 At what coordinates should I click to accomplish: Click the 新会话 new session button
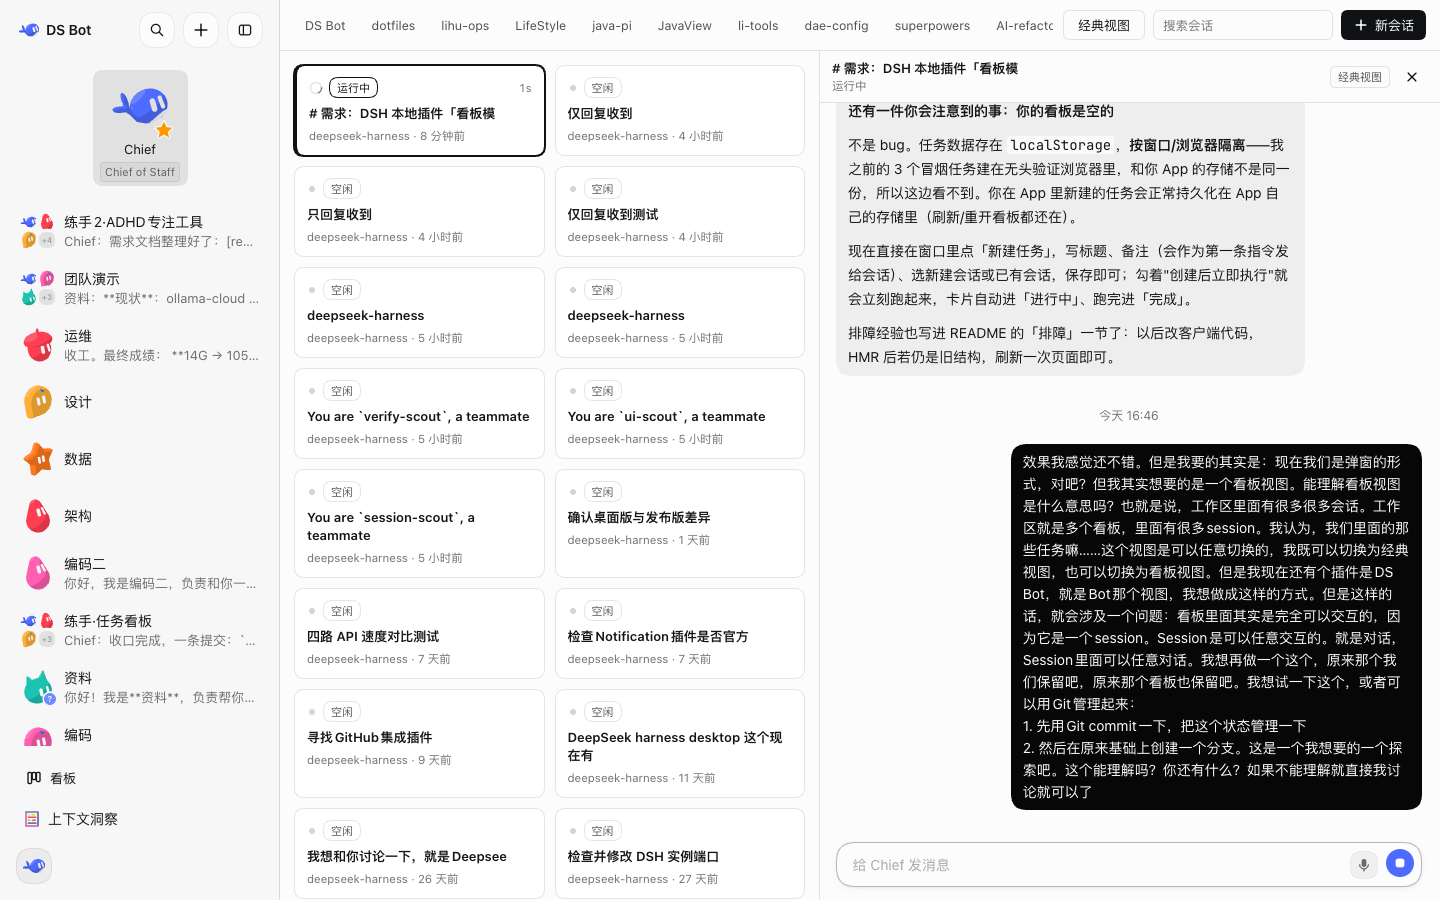(1383, 25)
